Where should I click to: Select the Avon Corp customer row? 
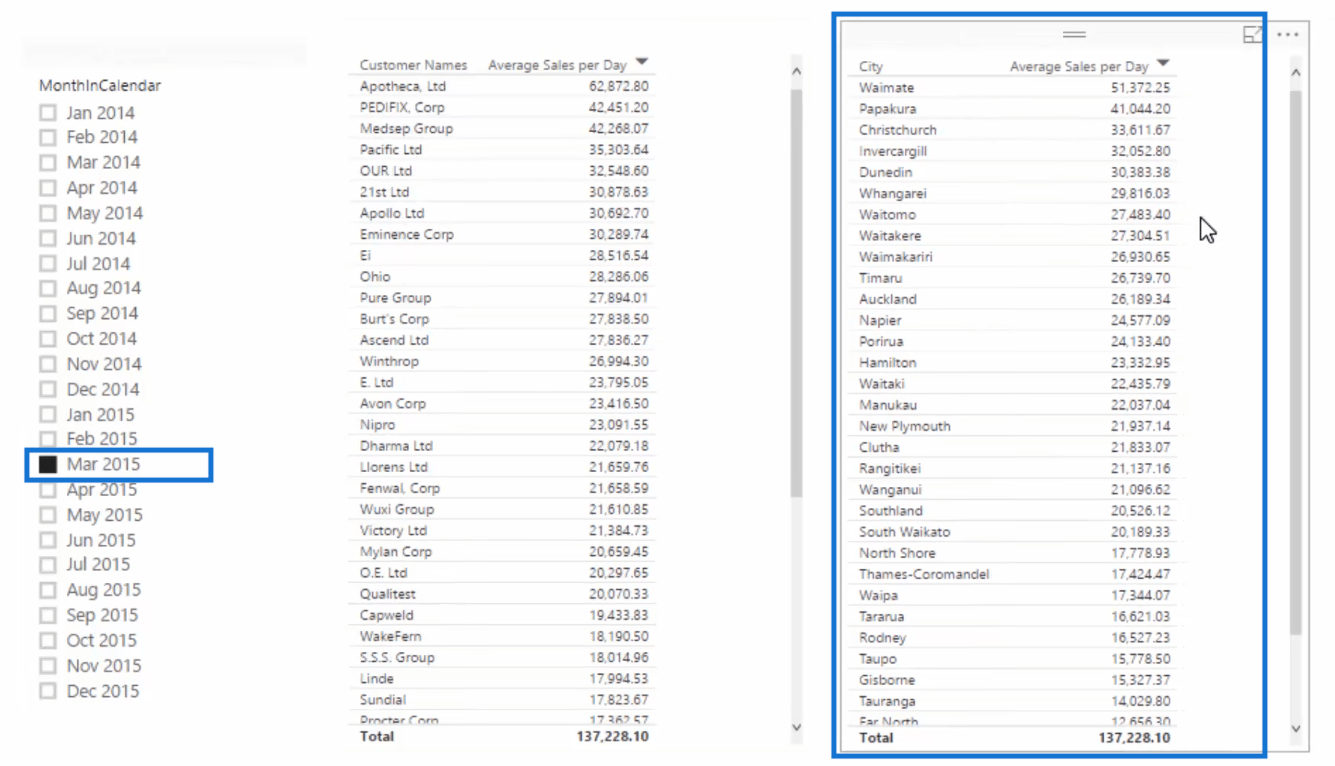504,404
